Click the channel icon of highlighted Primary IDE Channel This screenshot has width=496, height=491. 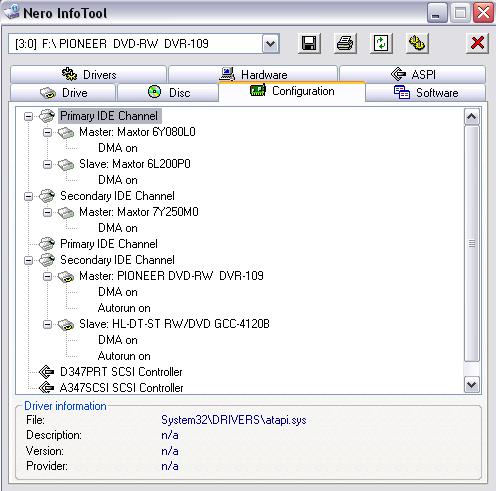tap(47, 116)
